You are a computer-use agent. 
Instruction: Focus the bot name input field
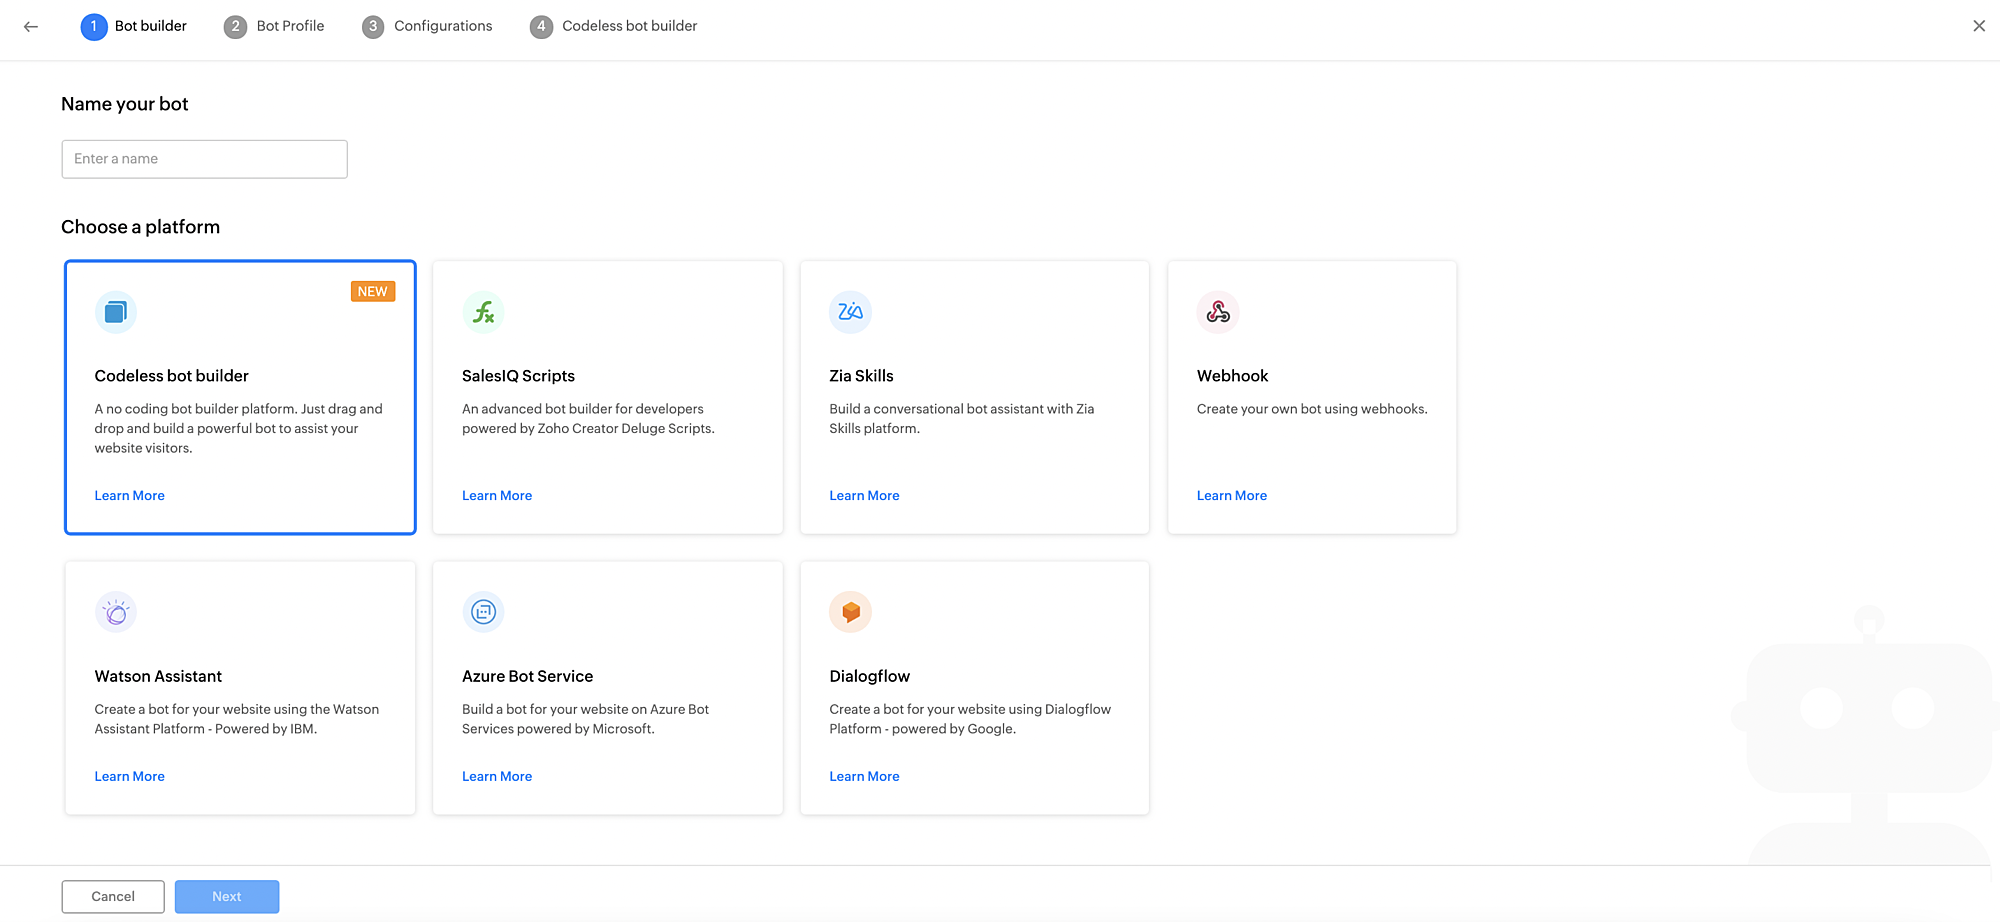(204, 159)
